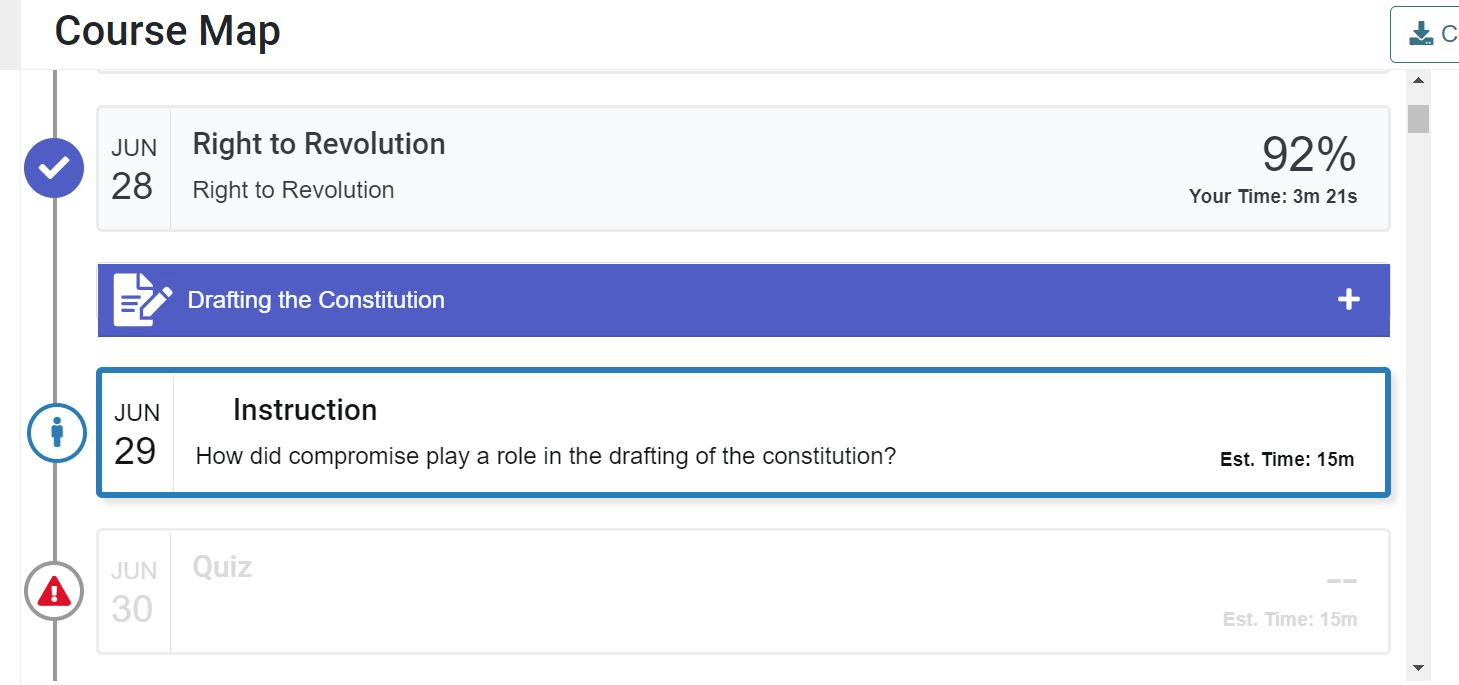
Task: Click the download icon button beside Course Map
Action: (x=1422, y=35)
